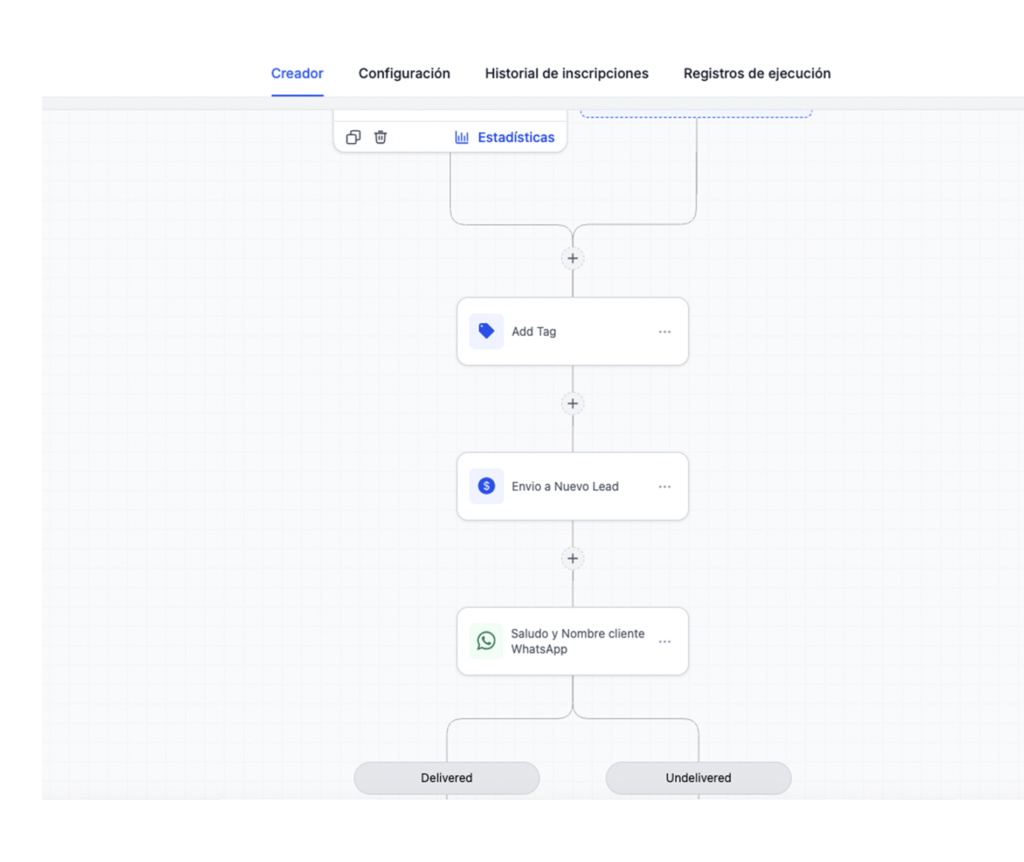Click the duplicate step icon

pyautogui.click(x=353, y=138)
